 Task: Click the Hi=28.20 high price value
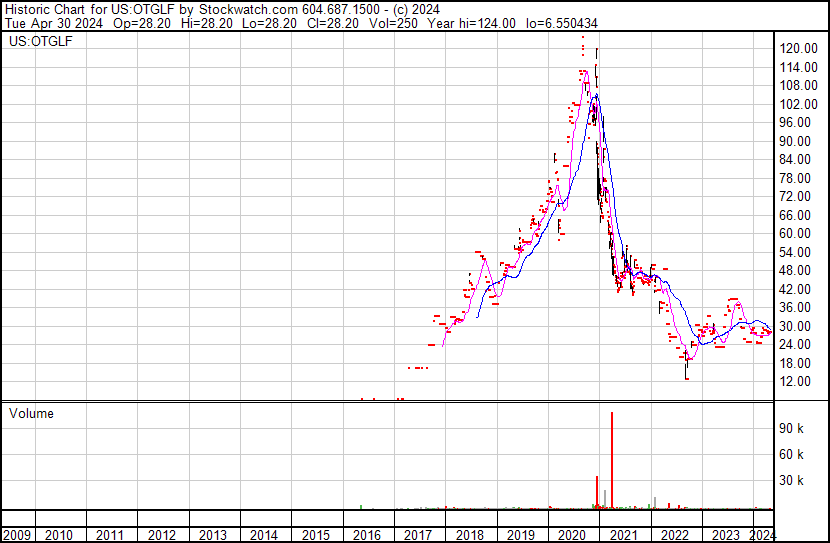point(206,24)
